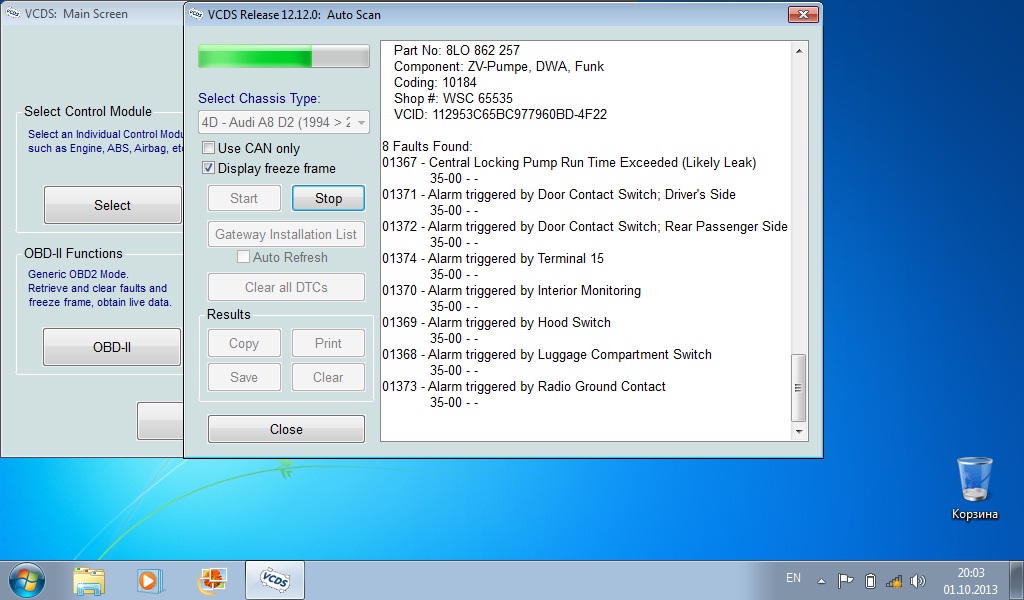Image resolution: width=1024 pixels, height=600 pixels.
Task: Click the Close button in Auto Scan
Action: pyautogui.click(x=286, y=429)
